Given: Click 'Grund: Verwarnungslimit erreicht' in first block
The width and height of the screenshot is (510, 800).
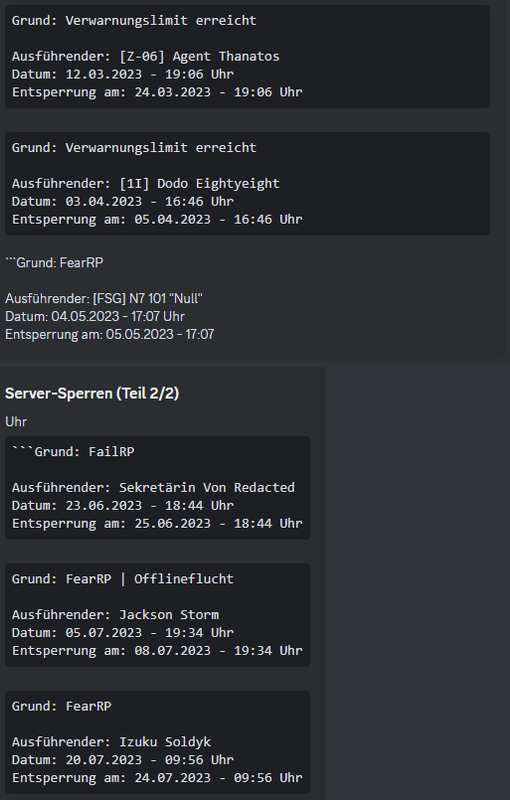Looking at the screenshot, I should pyautogui.click(x=134, y=20).
